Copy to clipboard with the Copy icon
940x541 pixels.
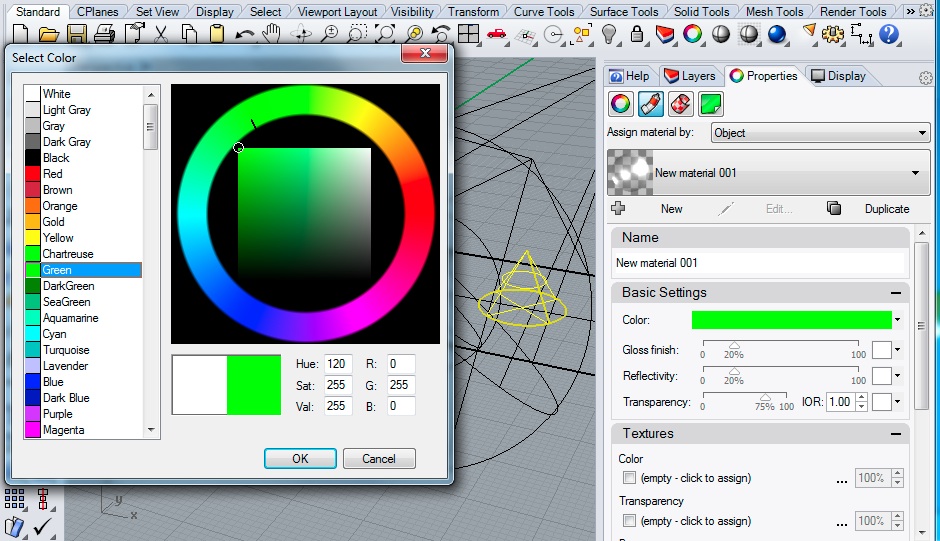coord(189,34)
